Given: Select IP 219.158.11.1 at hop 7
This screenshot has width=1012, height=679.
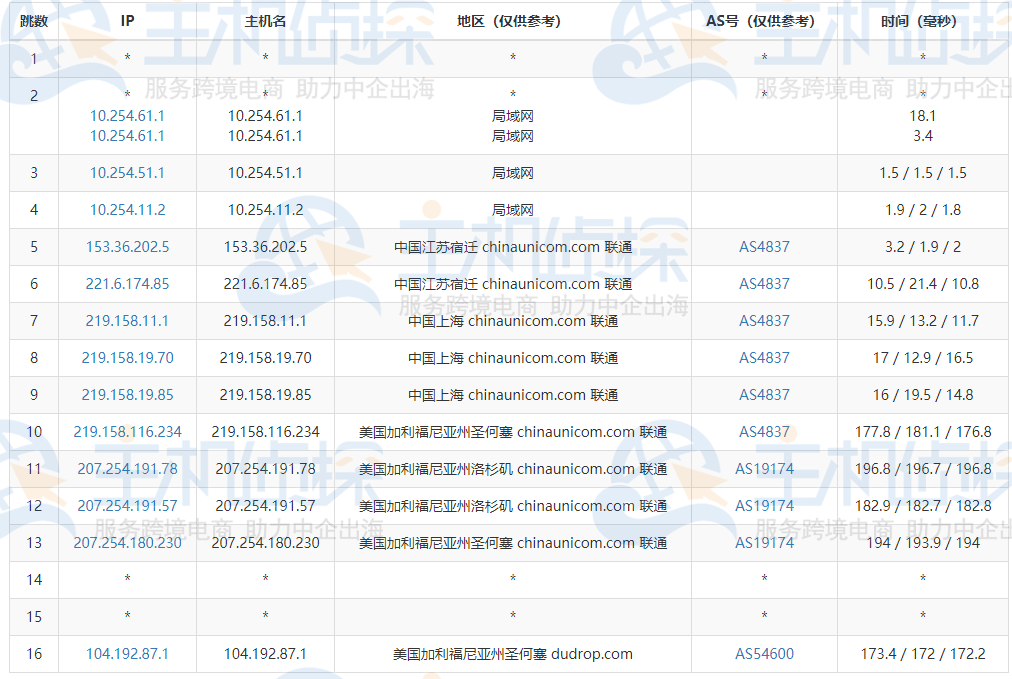Looking at the screenshot, I should [x=127, y=320].
